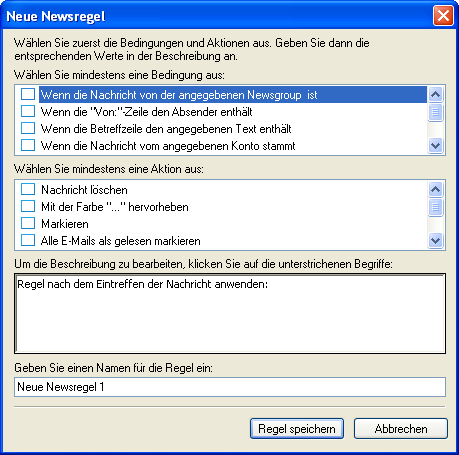Tick the Betreffzeile angegebenen Text enthält checkbox
Viewport: 459px width, 455px height.
coord(28,128)
